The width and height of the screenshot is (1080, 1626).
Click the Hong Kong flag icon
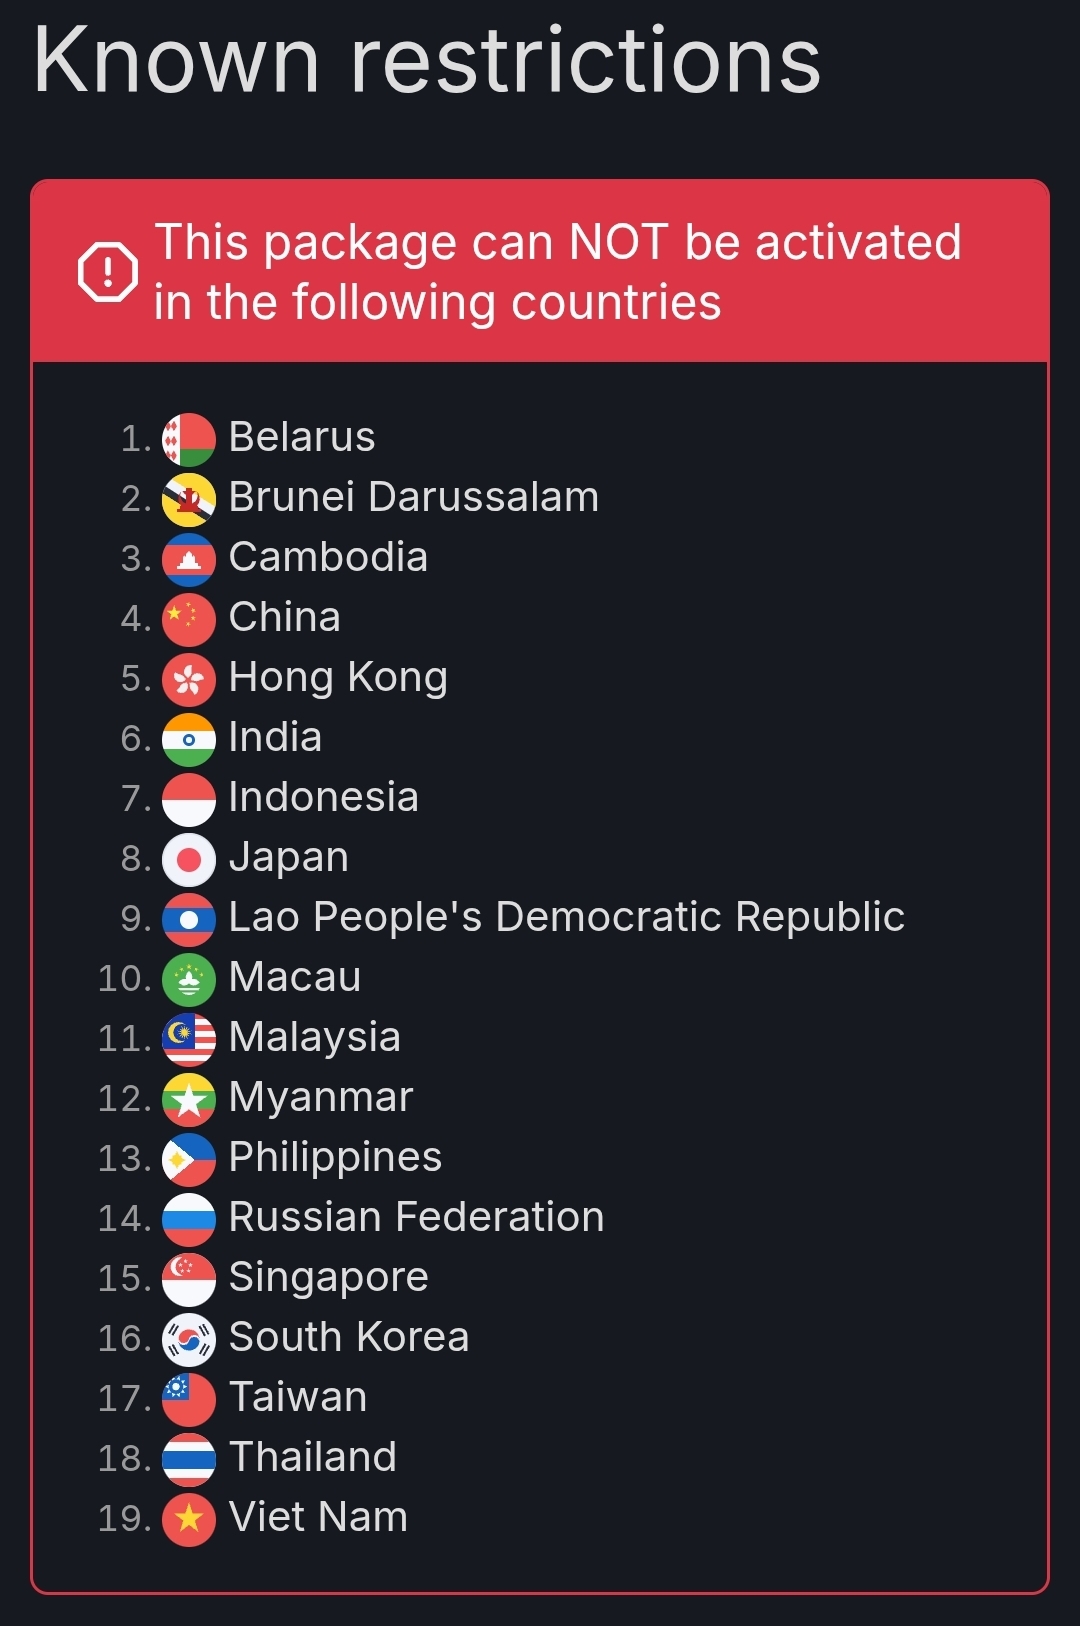[188, 680]
